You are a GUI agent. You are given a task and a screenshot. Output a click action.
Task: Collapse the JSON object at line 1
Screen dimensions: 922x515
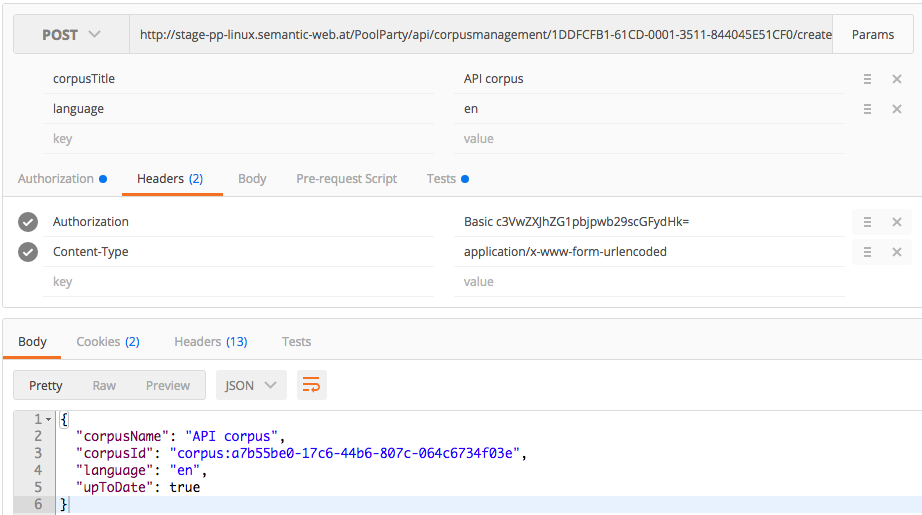[48, 420]
